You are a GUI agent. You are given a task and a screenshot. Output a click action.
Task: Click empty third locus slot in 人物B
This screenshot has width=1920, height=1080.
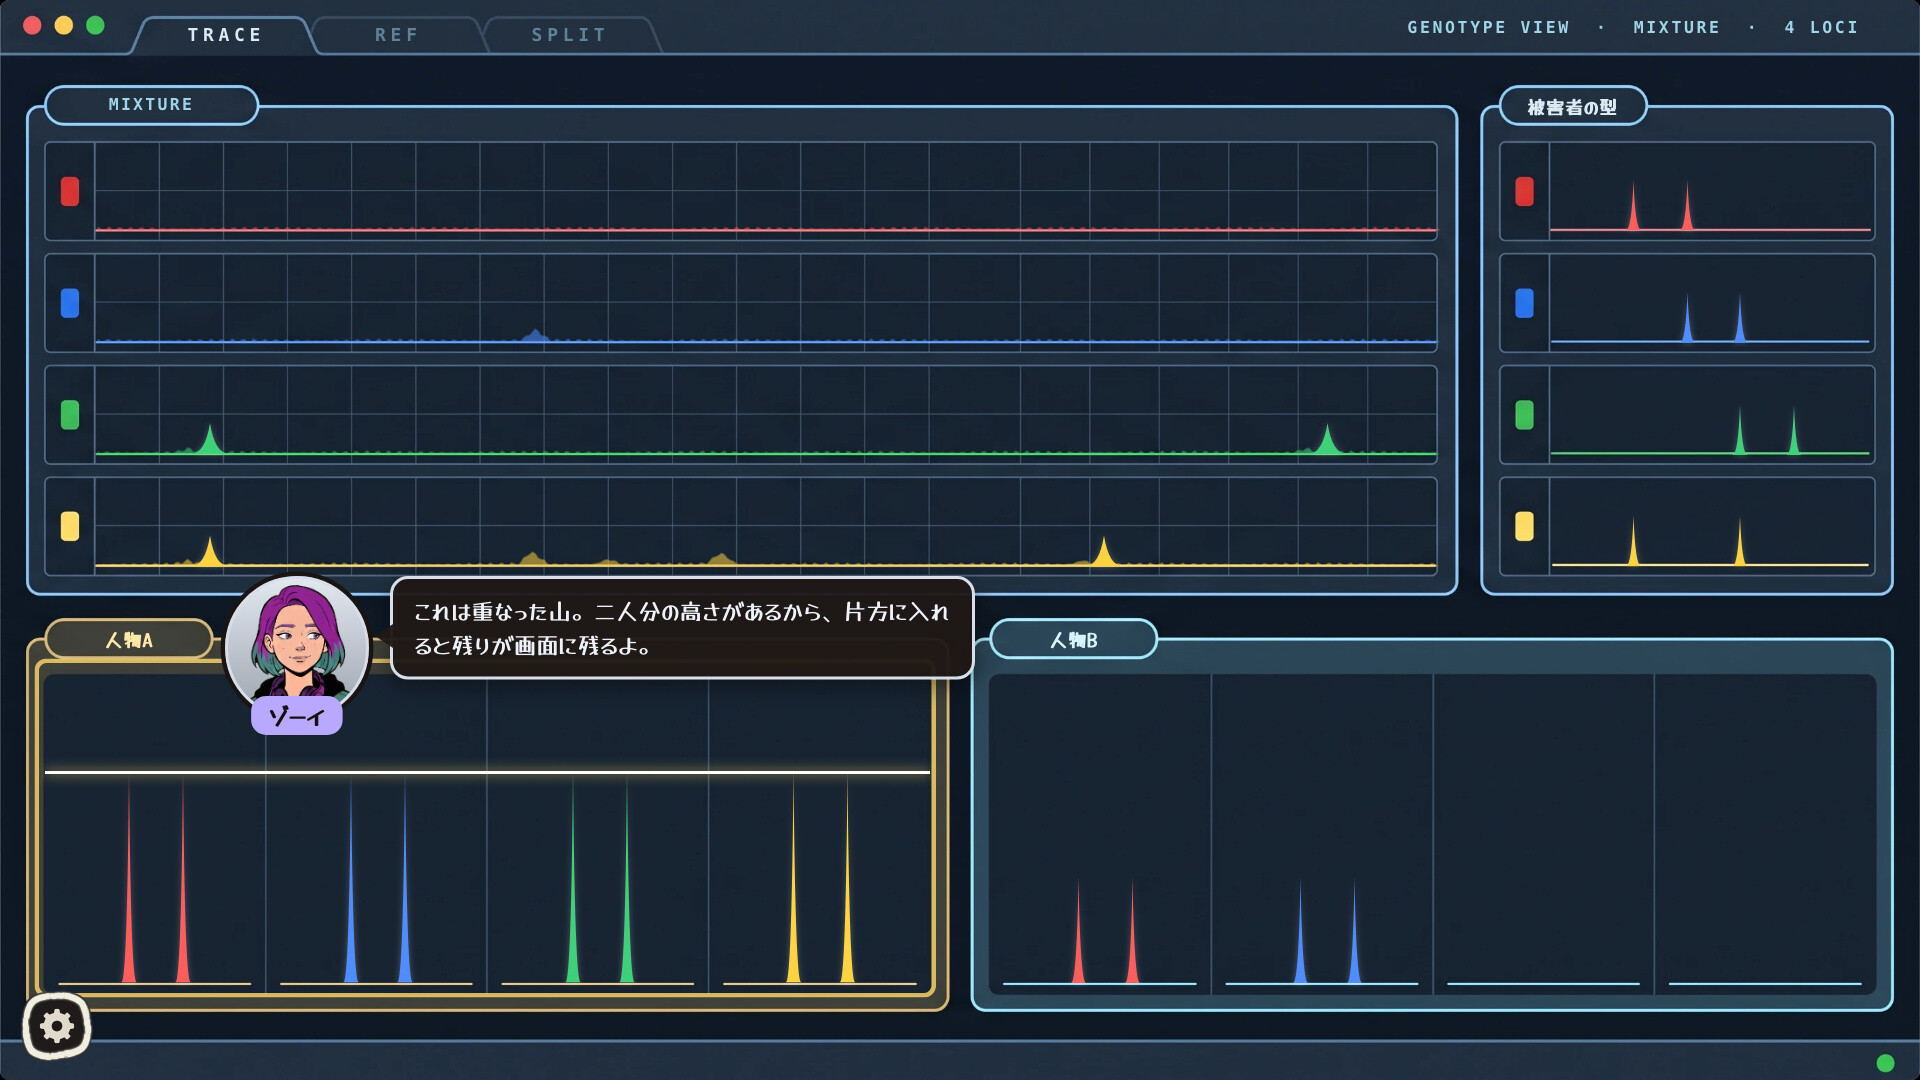pyautogui.click(x=1543, y=835)
